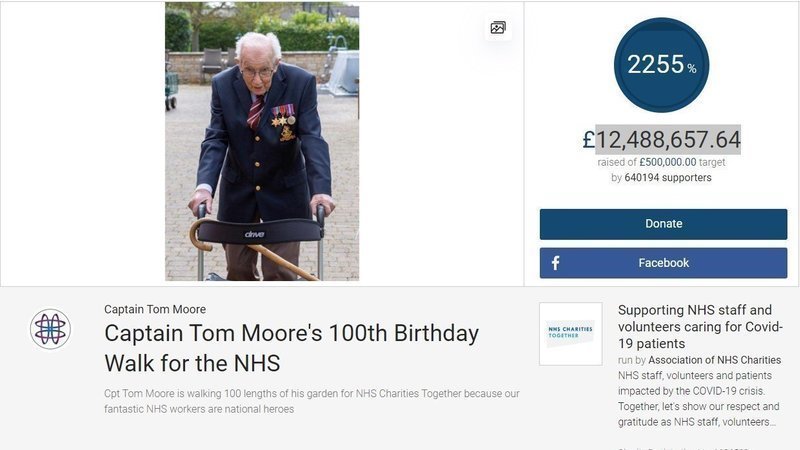Share the page via Facebook button label
Screen dimensions: 800x450
coord(664,263)
